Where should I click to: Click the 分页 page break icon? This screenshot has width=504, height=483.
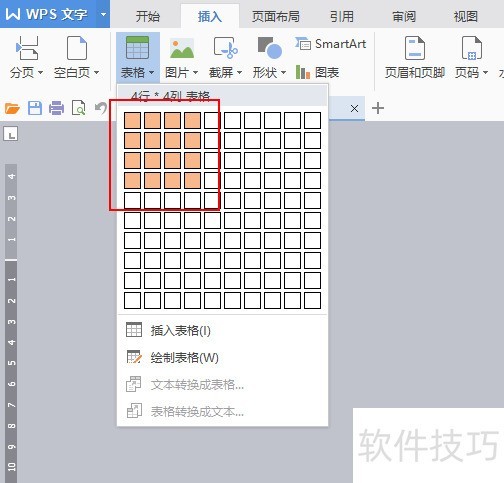tap(27, 48)
